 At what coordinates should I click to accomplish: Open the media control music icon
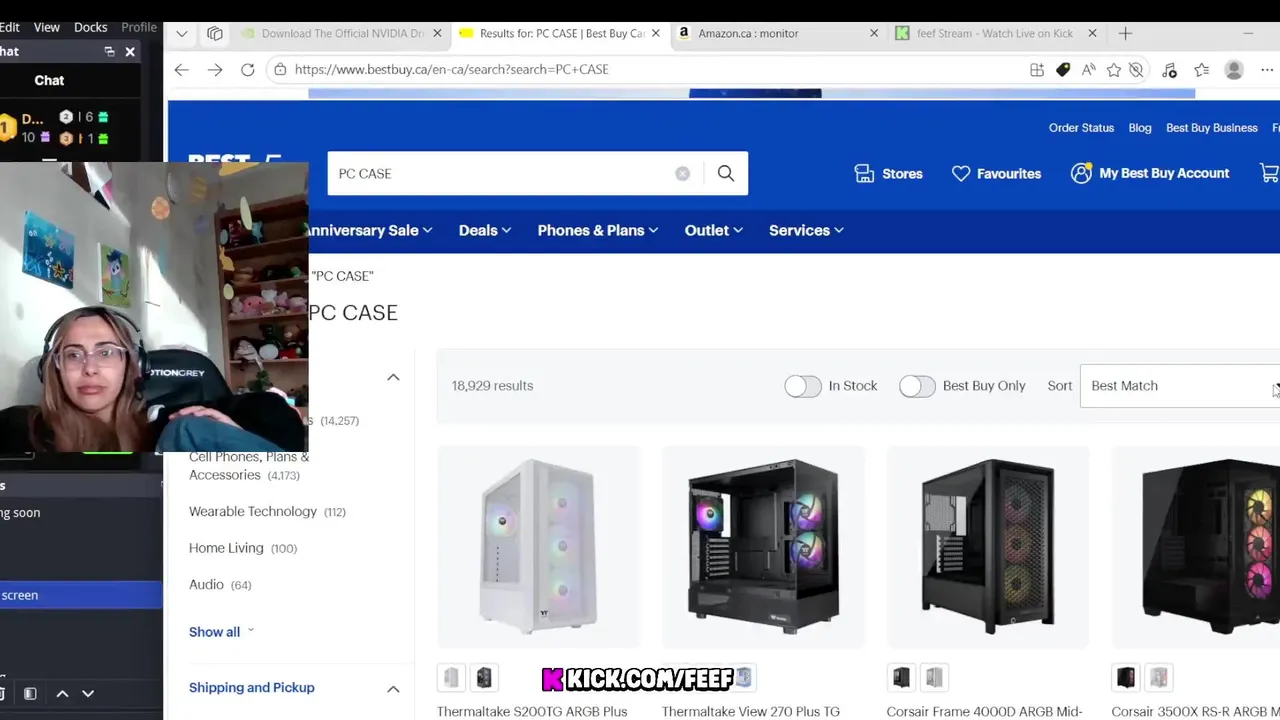(1169, 69)
